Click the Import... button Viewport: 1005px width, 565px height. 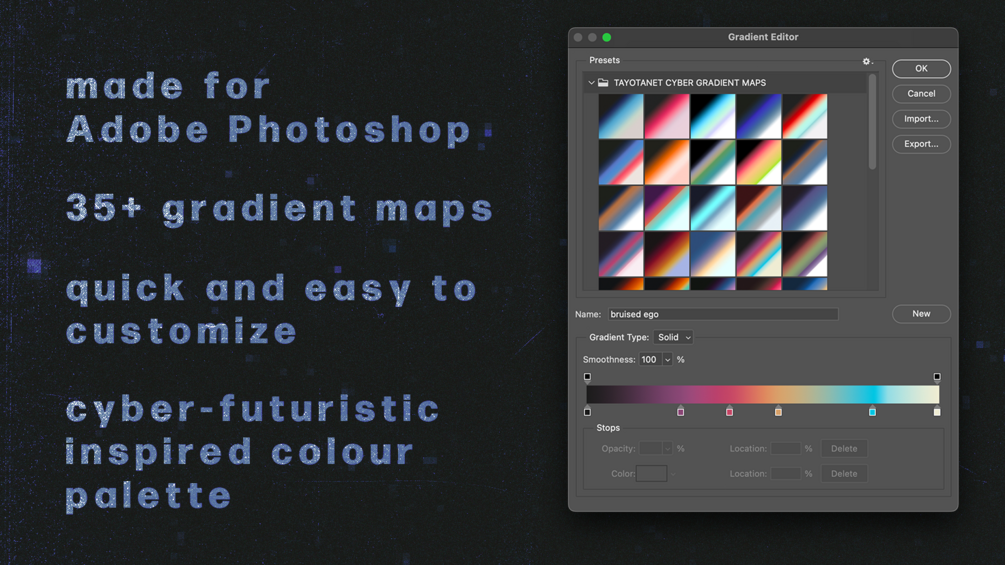pos(921,119)
